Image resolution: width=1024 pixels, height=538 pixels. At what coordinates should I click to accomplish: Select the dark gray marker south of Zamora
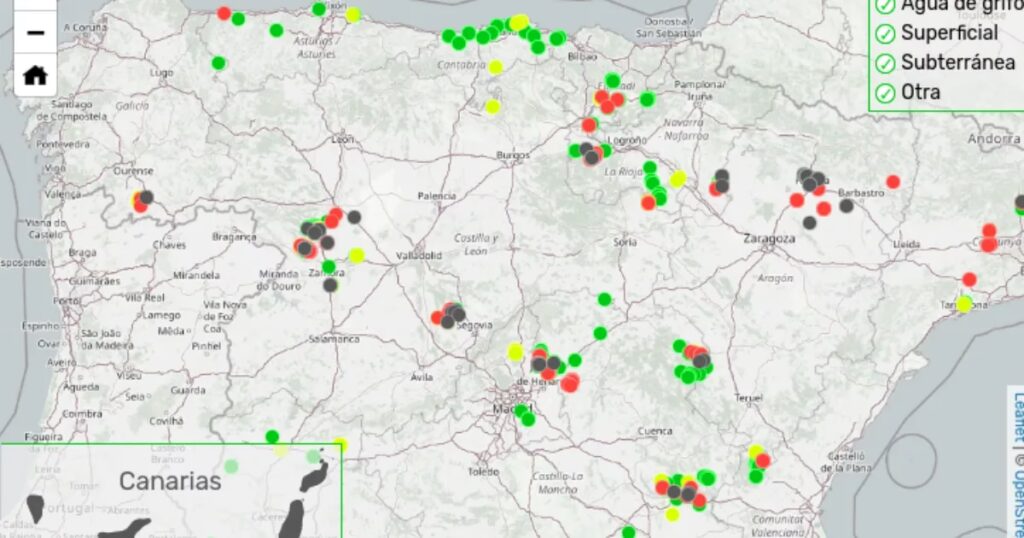tap(330, 285)
